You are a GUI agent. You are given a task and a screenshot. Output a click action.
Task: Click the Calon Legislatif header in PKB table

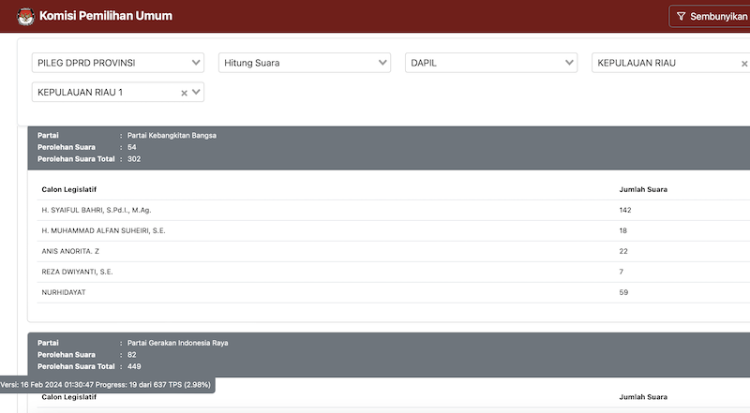pyautogui.click(x=69, y=190)
